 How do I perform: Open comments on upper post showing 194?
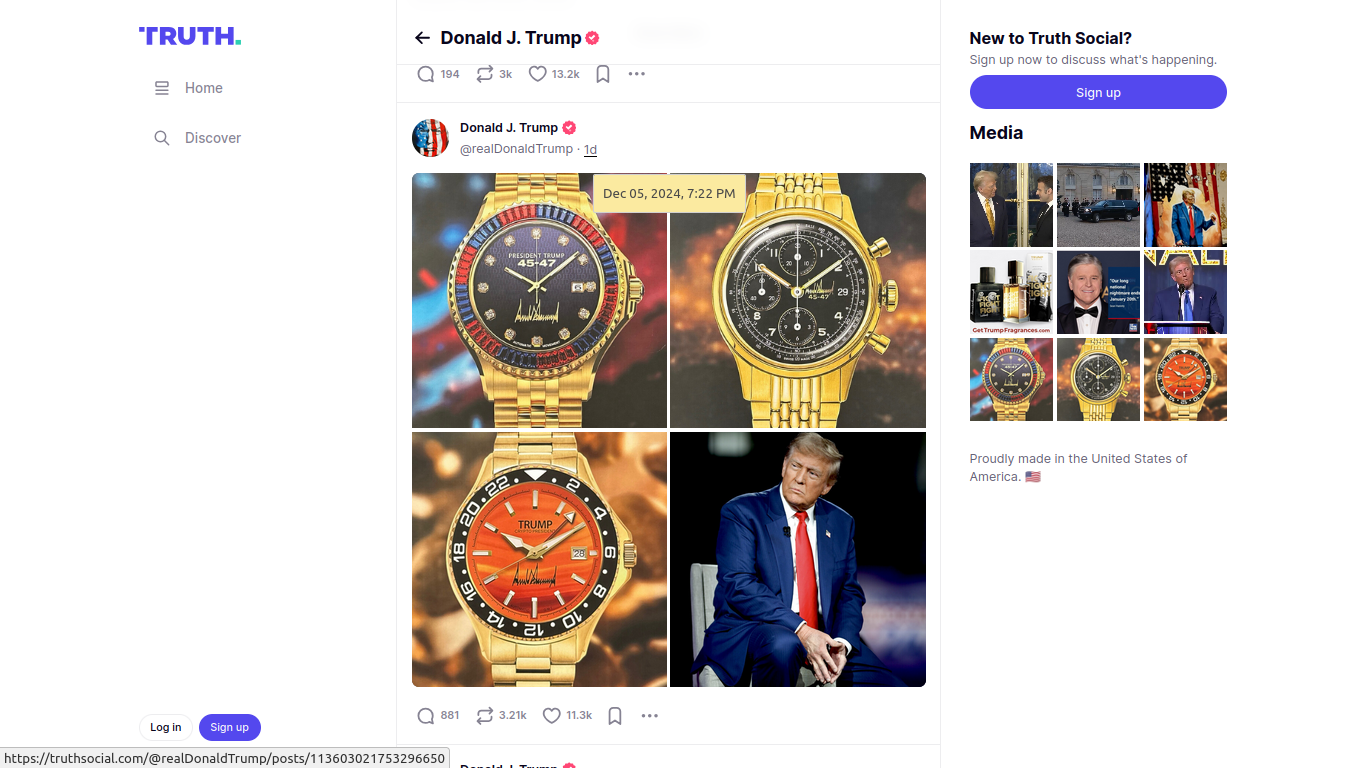tap(437, 74)
